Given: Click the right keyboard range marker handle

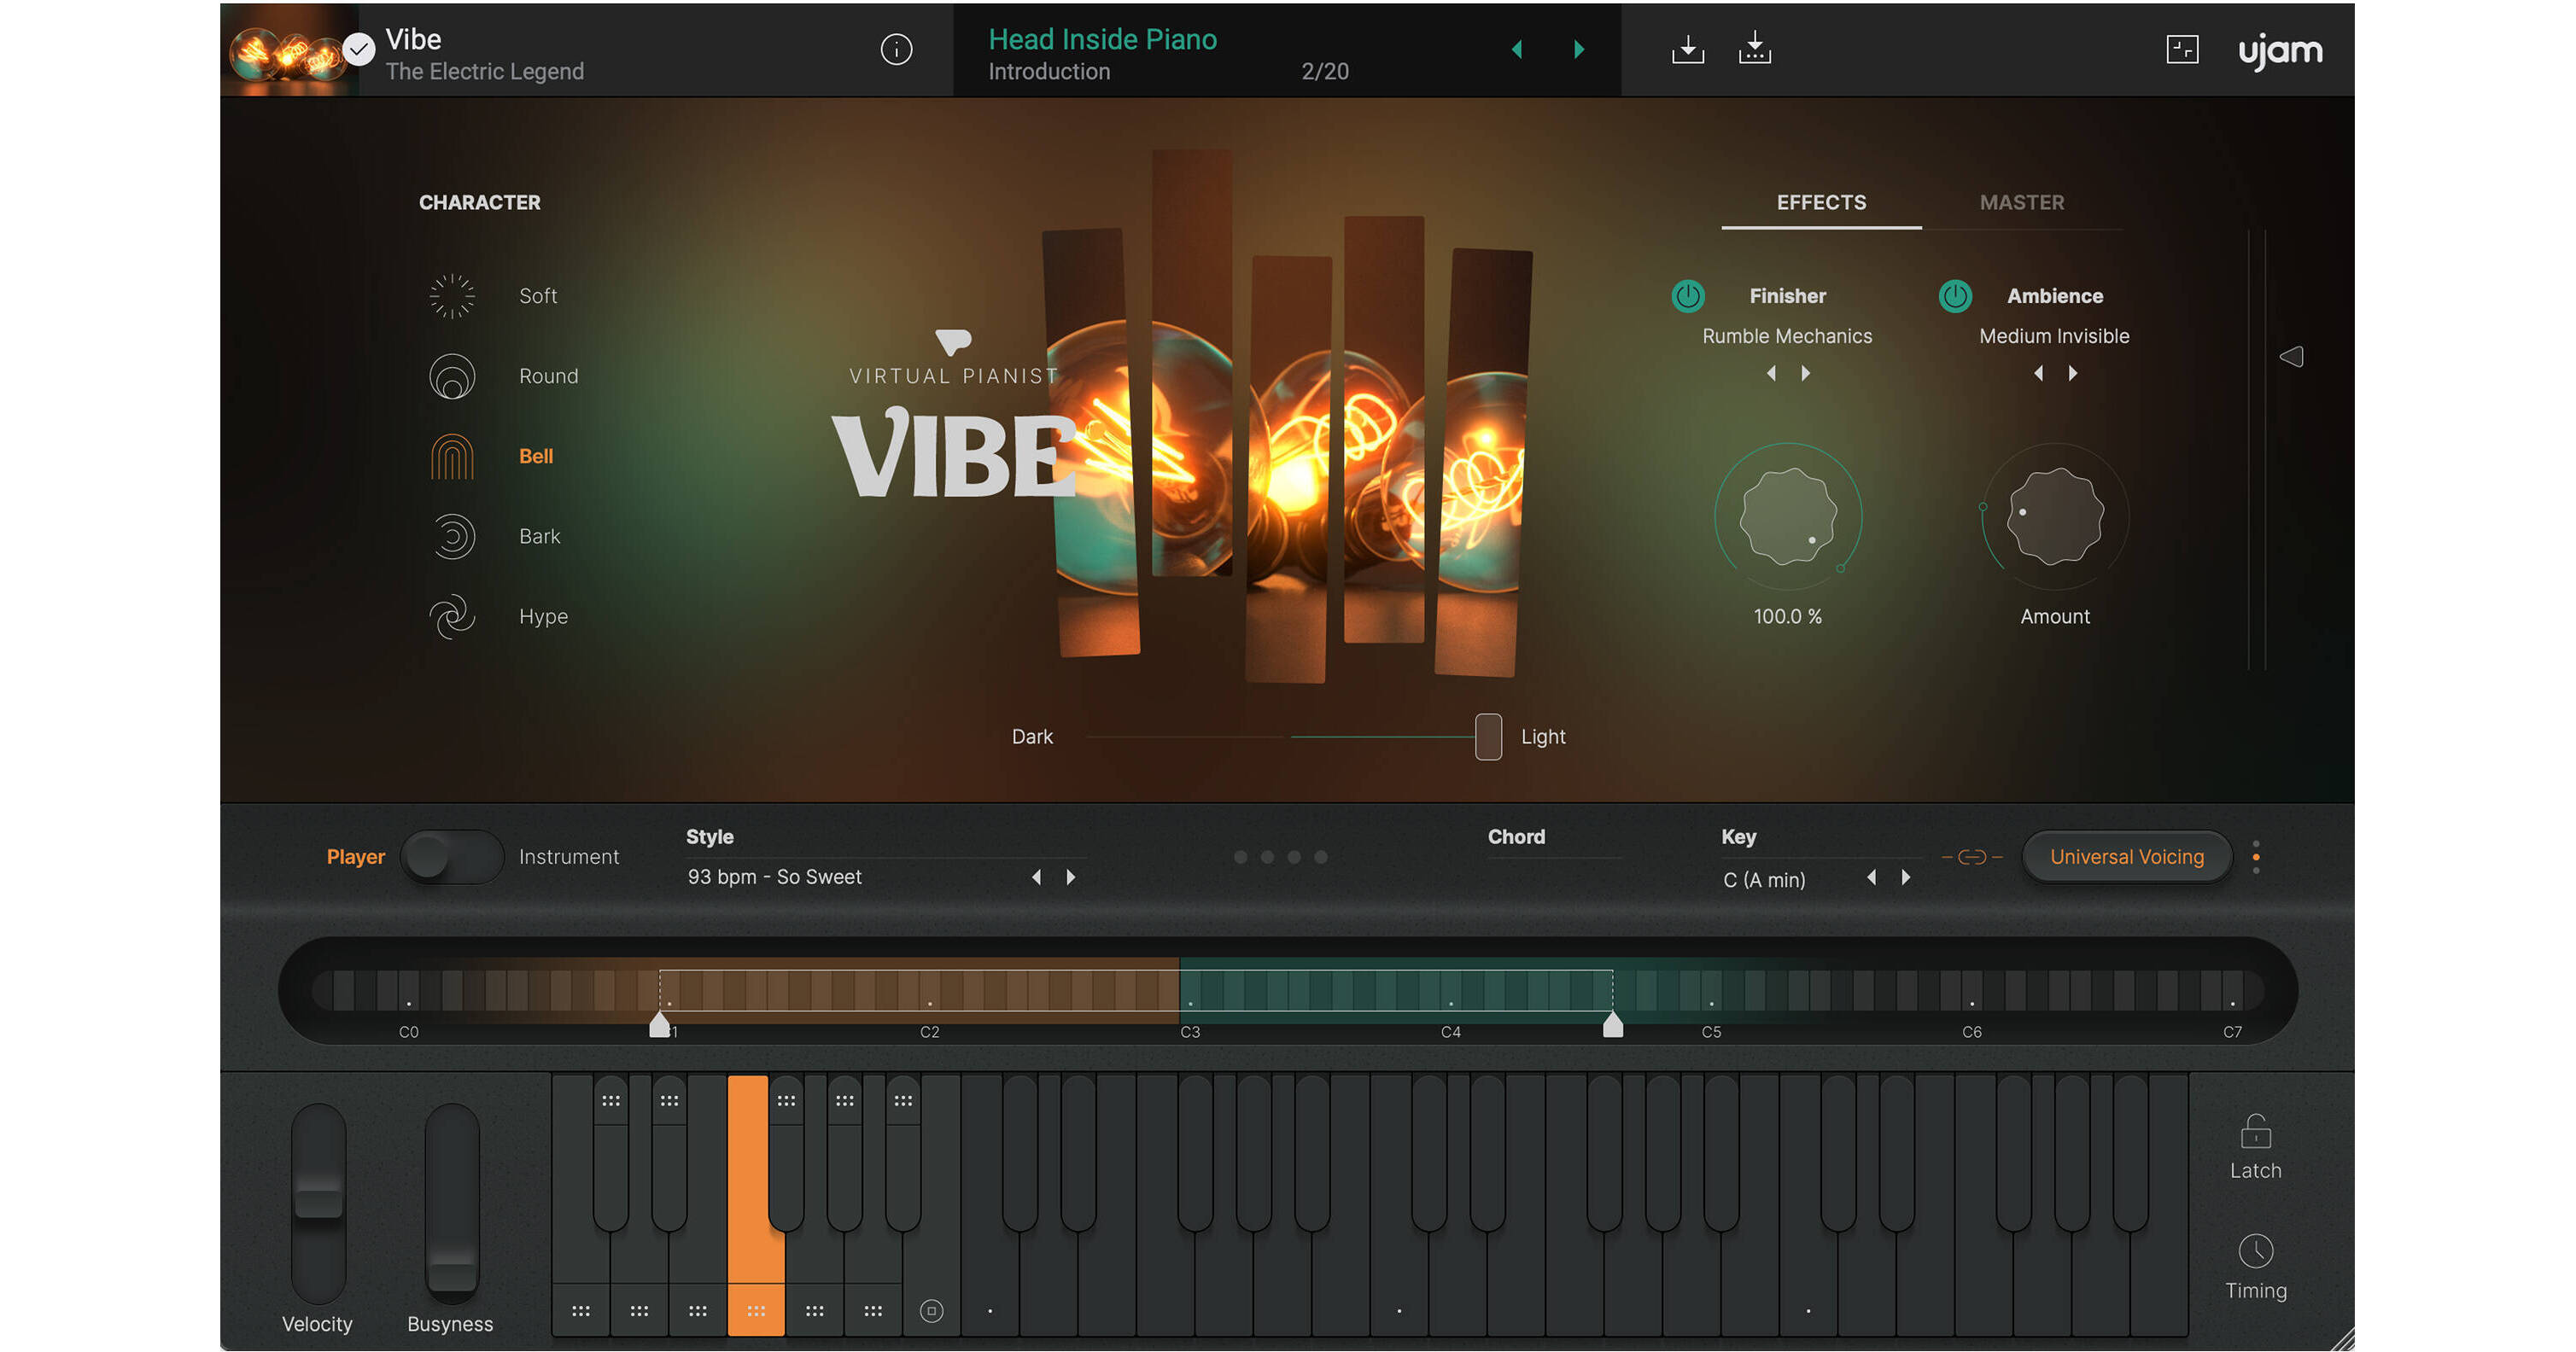Looking at the screenshot, I should tap(1613, 1025).
